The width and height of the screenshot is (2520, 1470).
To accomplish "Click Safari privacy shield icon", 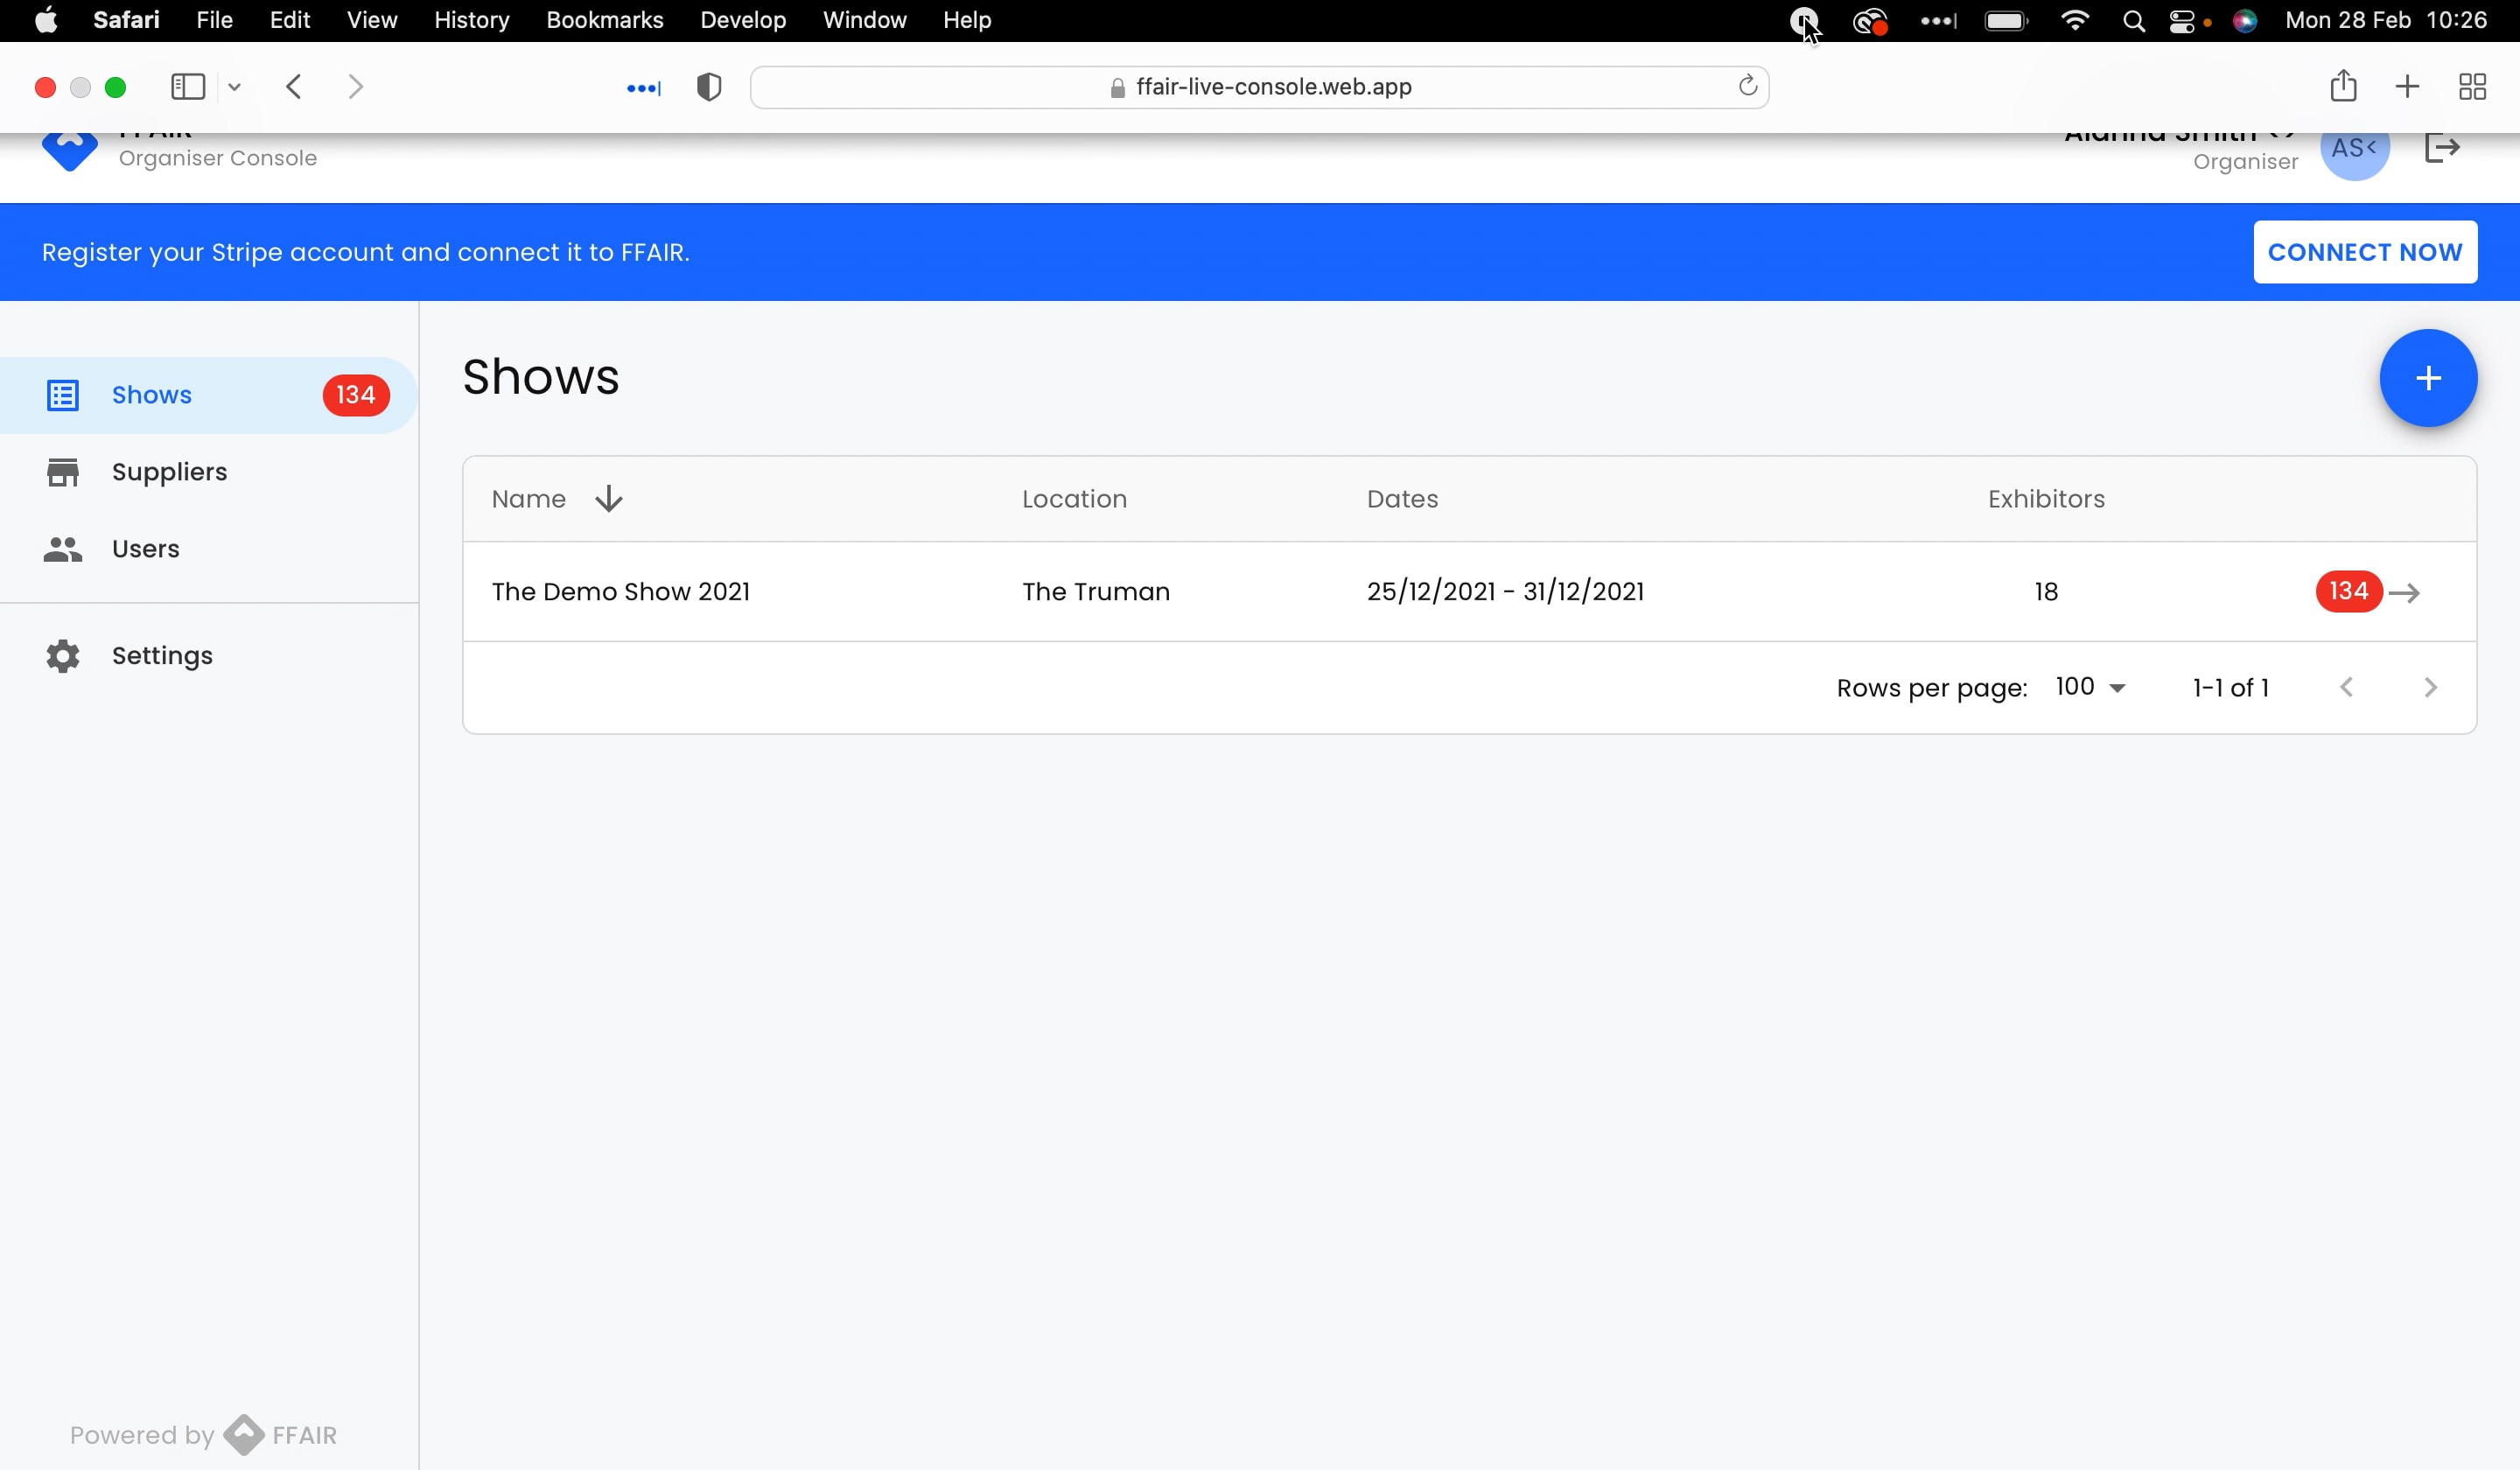I will coord(709,87).
